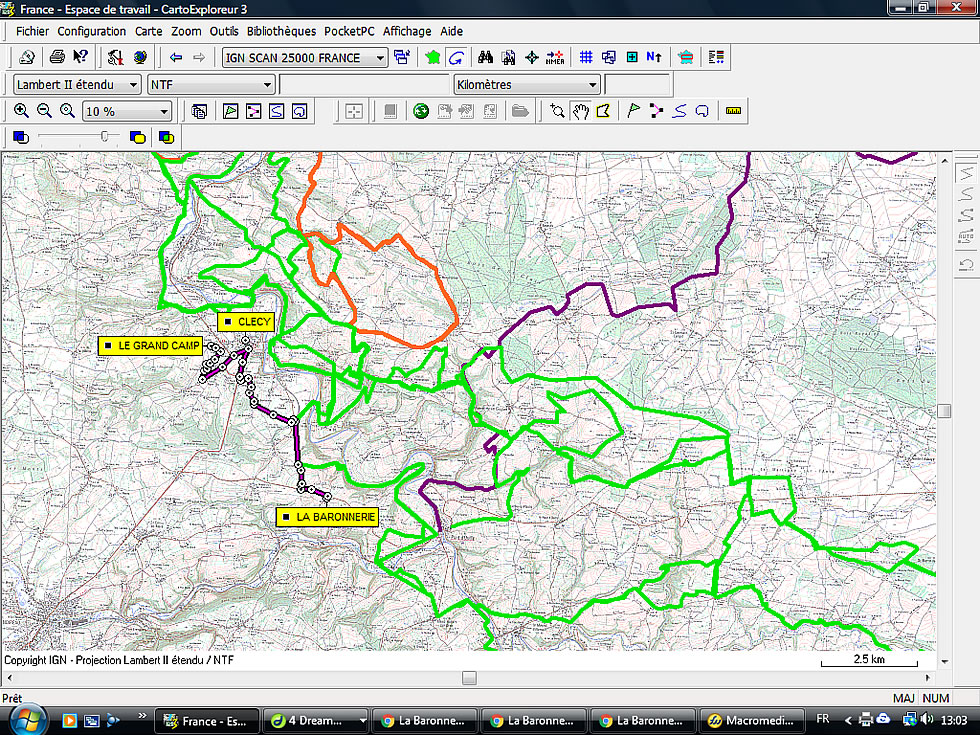Select the green waypoint flag tool

[x=633, y=111]
